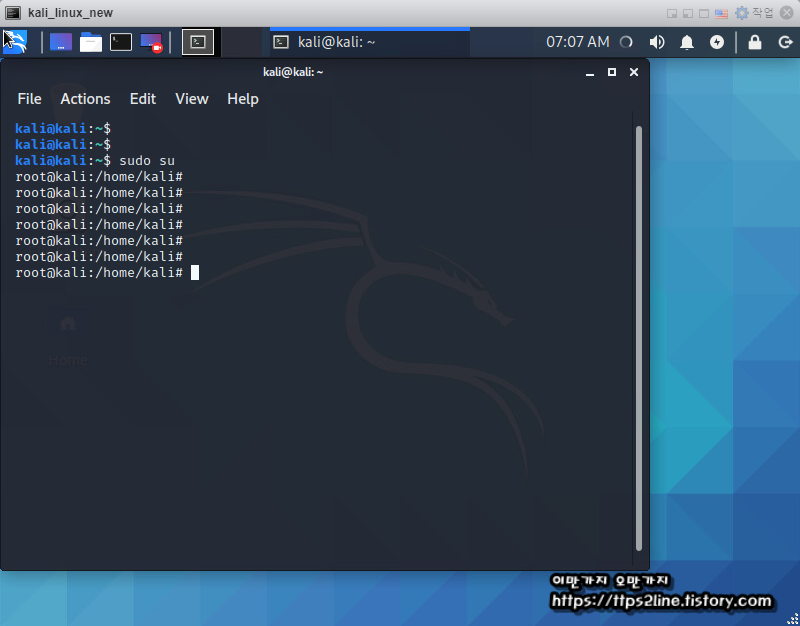Open the file manager panel icon

coord(91,42)
